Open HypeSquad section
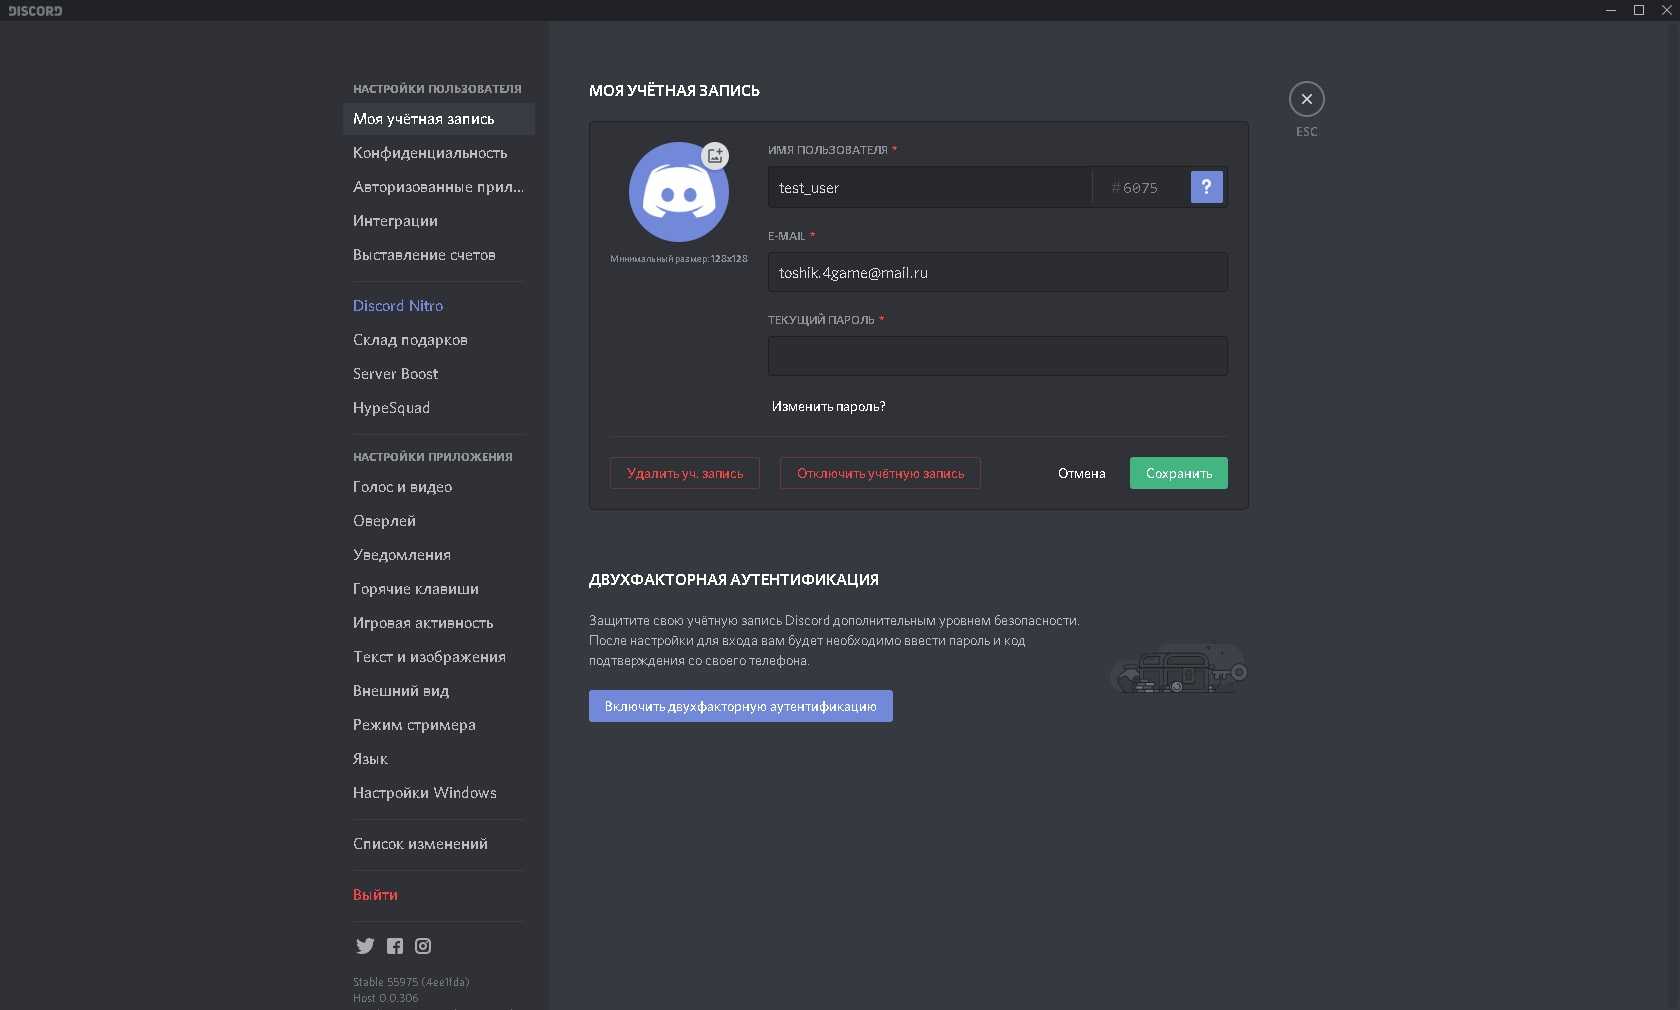This screenshot has width=1680, height=1010. point(439,408)
